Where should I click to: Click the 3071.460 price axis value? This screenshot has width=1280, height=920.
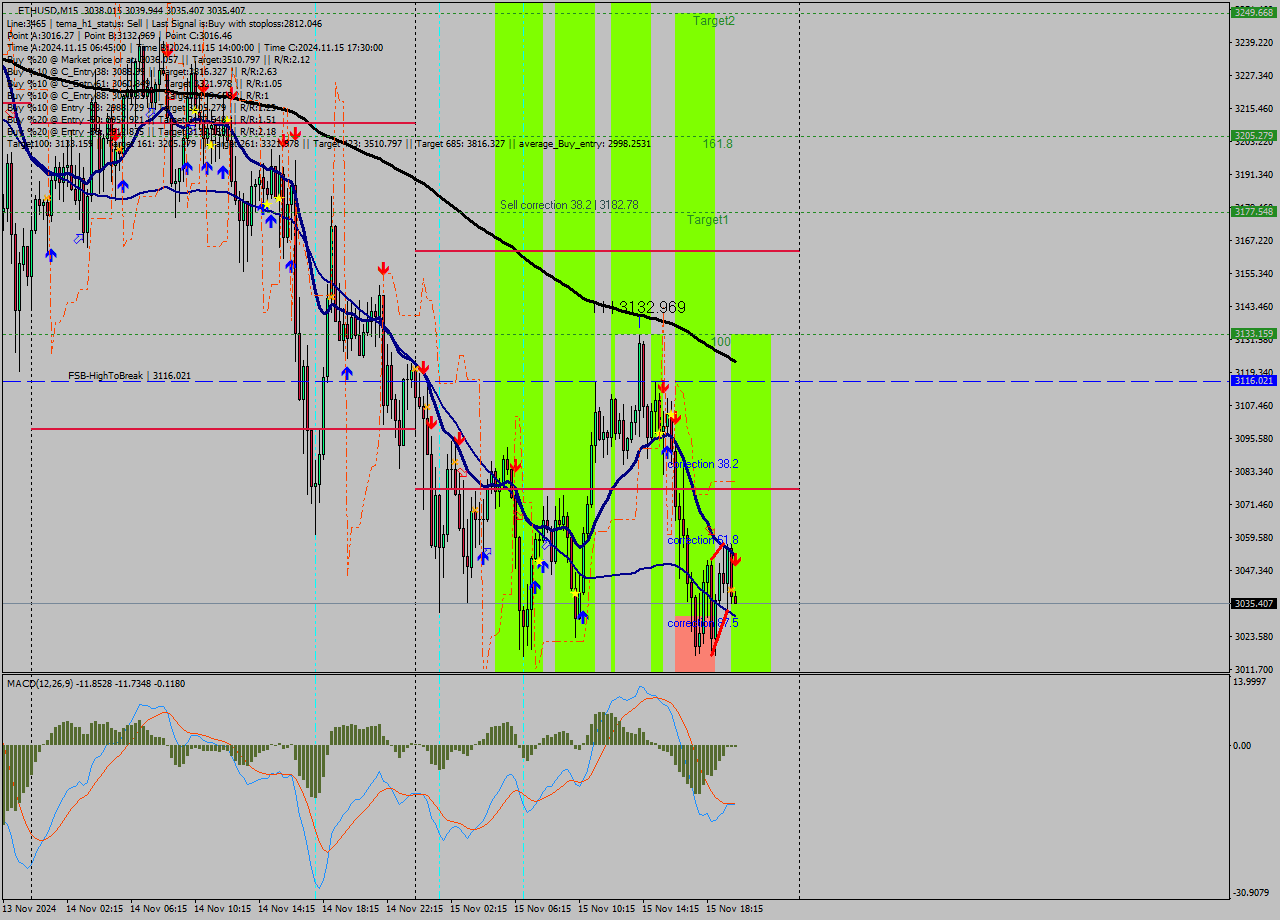[x=1254, y=504]
